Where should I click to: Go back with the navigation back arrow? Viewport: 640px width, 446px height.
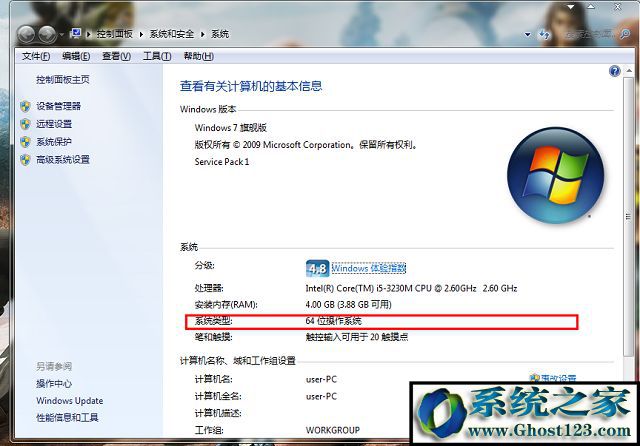(x=27, y=34)
